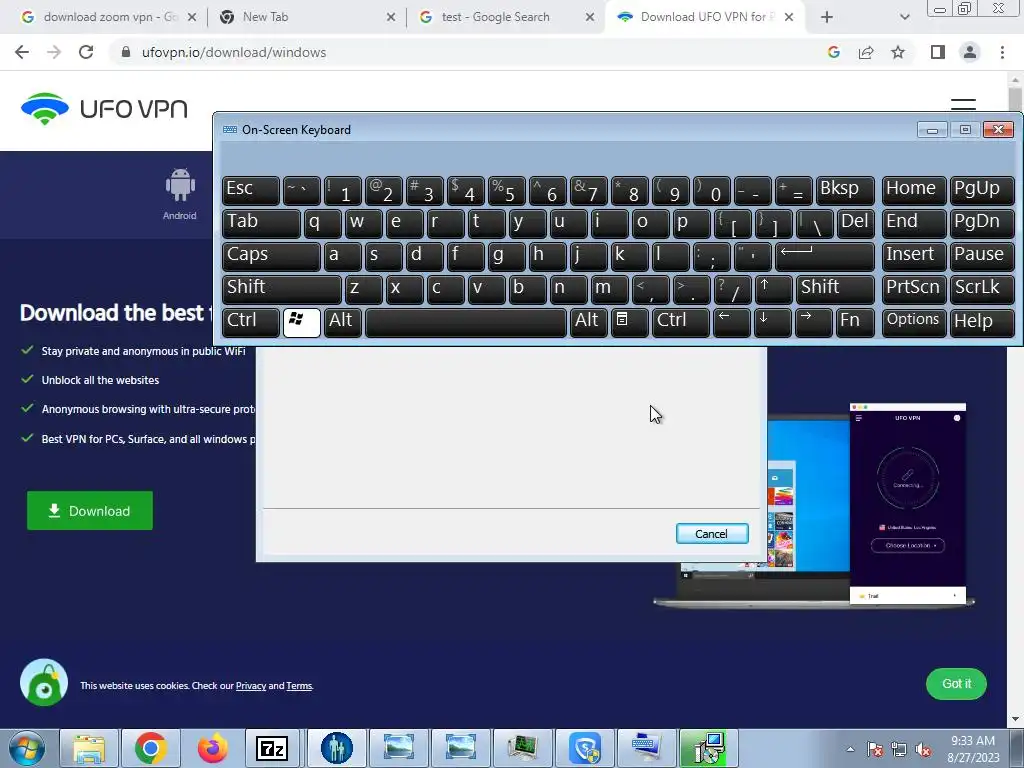Toggle the right Alt key on the keyboard
Screen dimensions: 1024x768
click(x=588, y=323)
